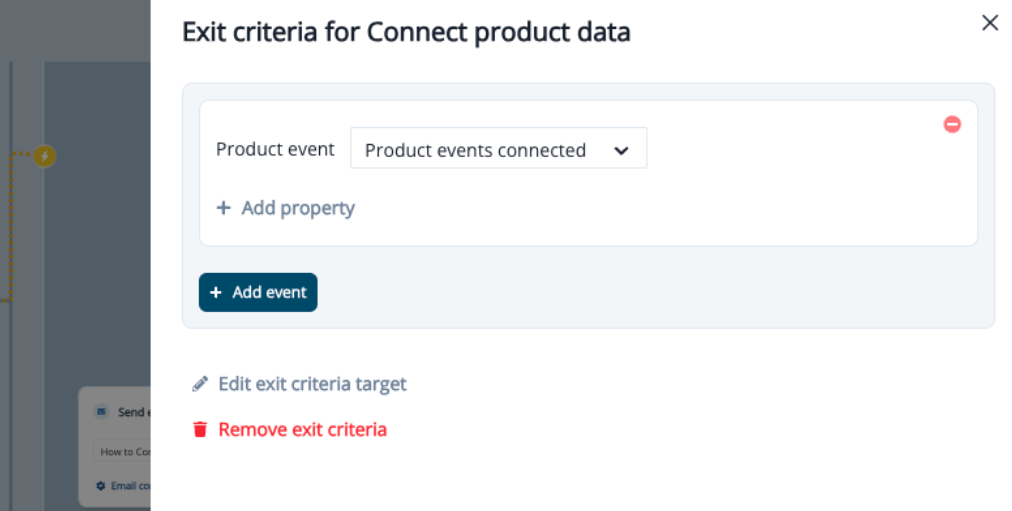Open Edit exit criteria target

coord(312,384)
